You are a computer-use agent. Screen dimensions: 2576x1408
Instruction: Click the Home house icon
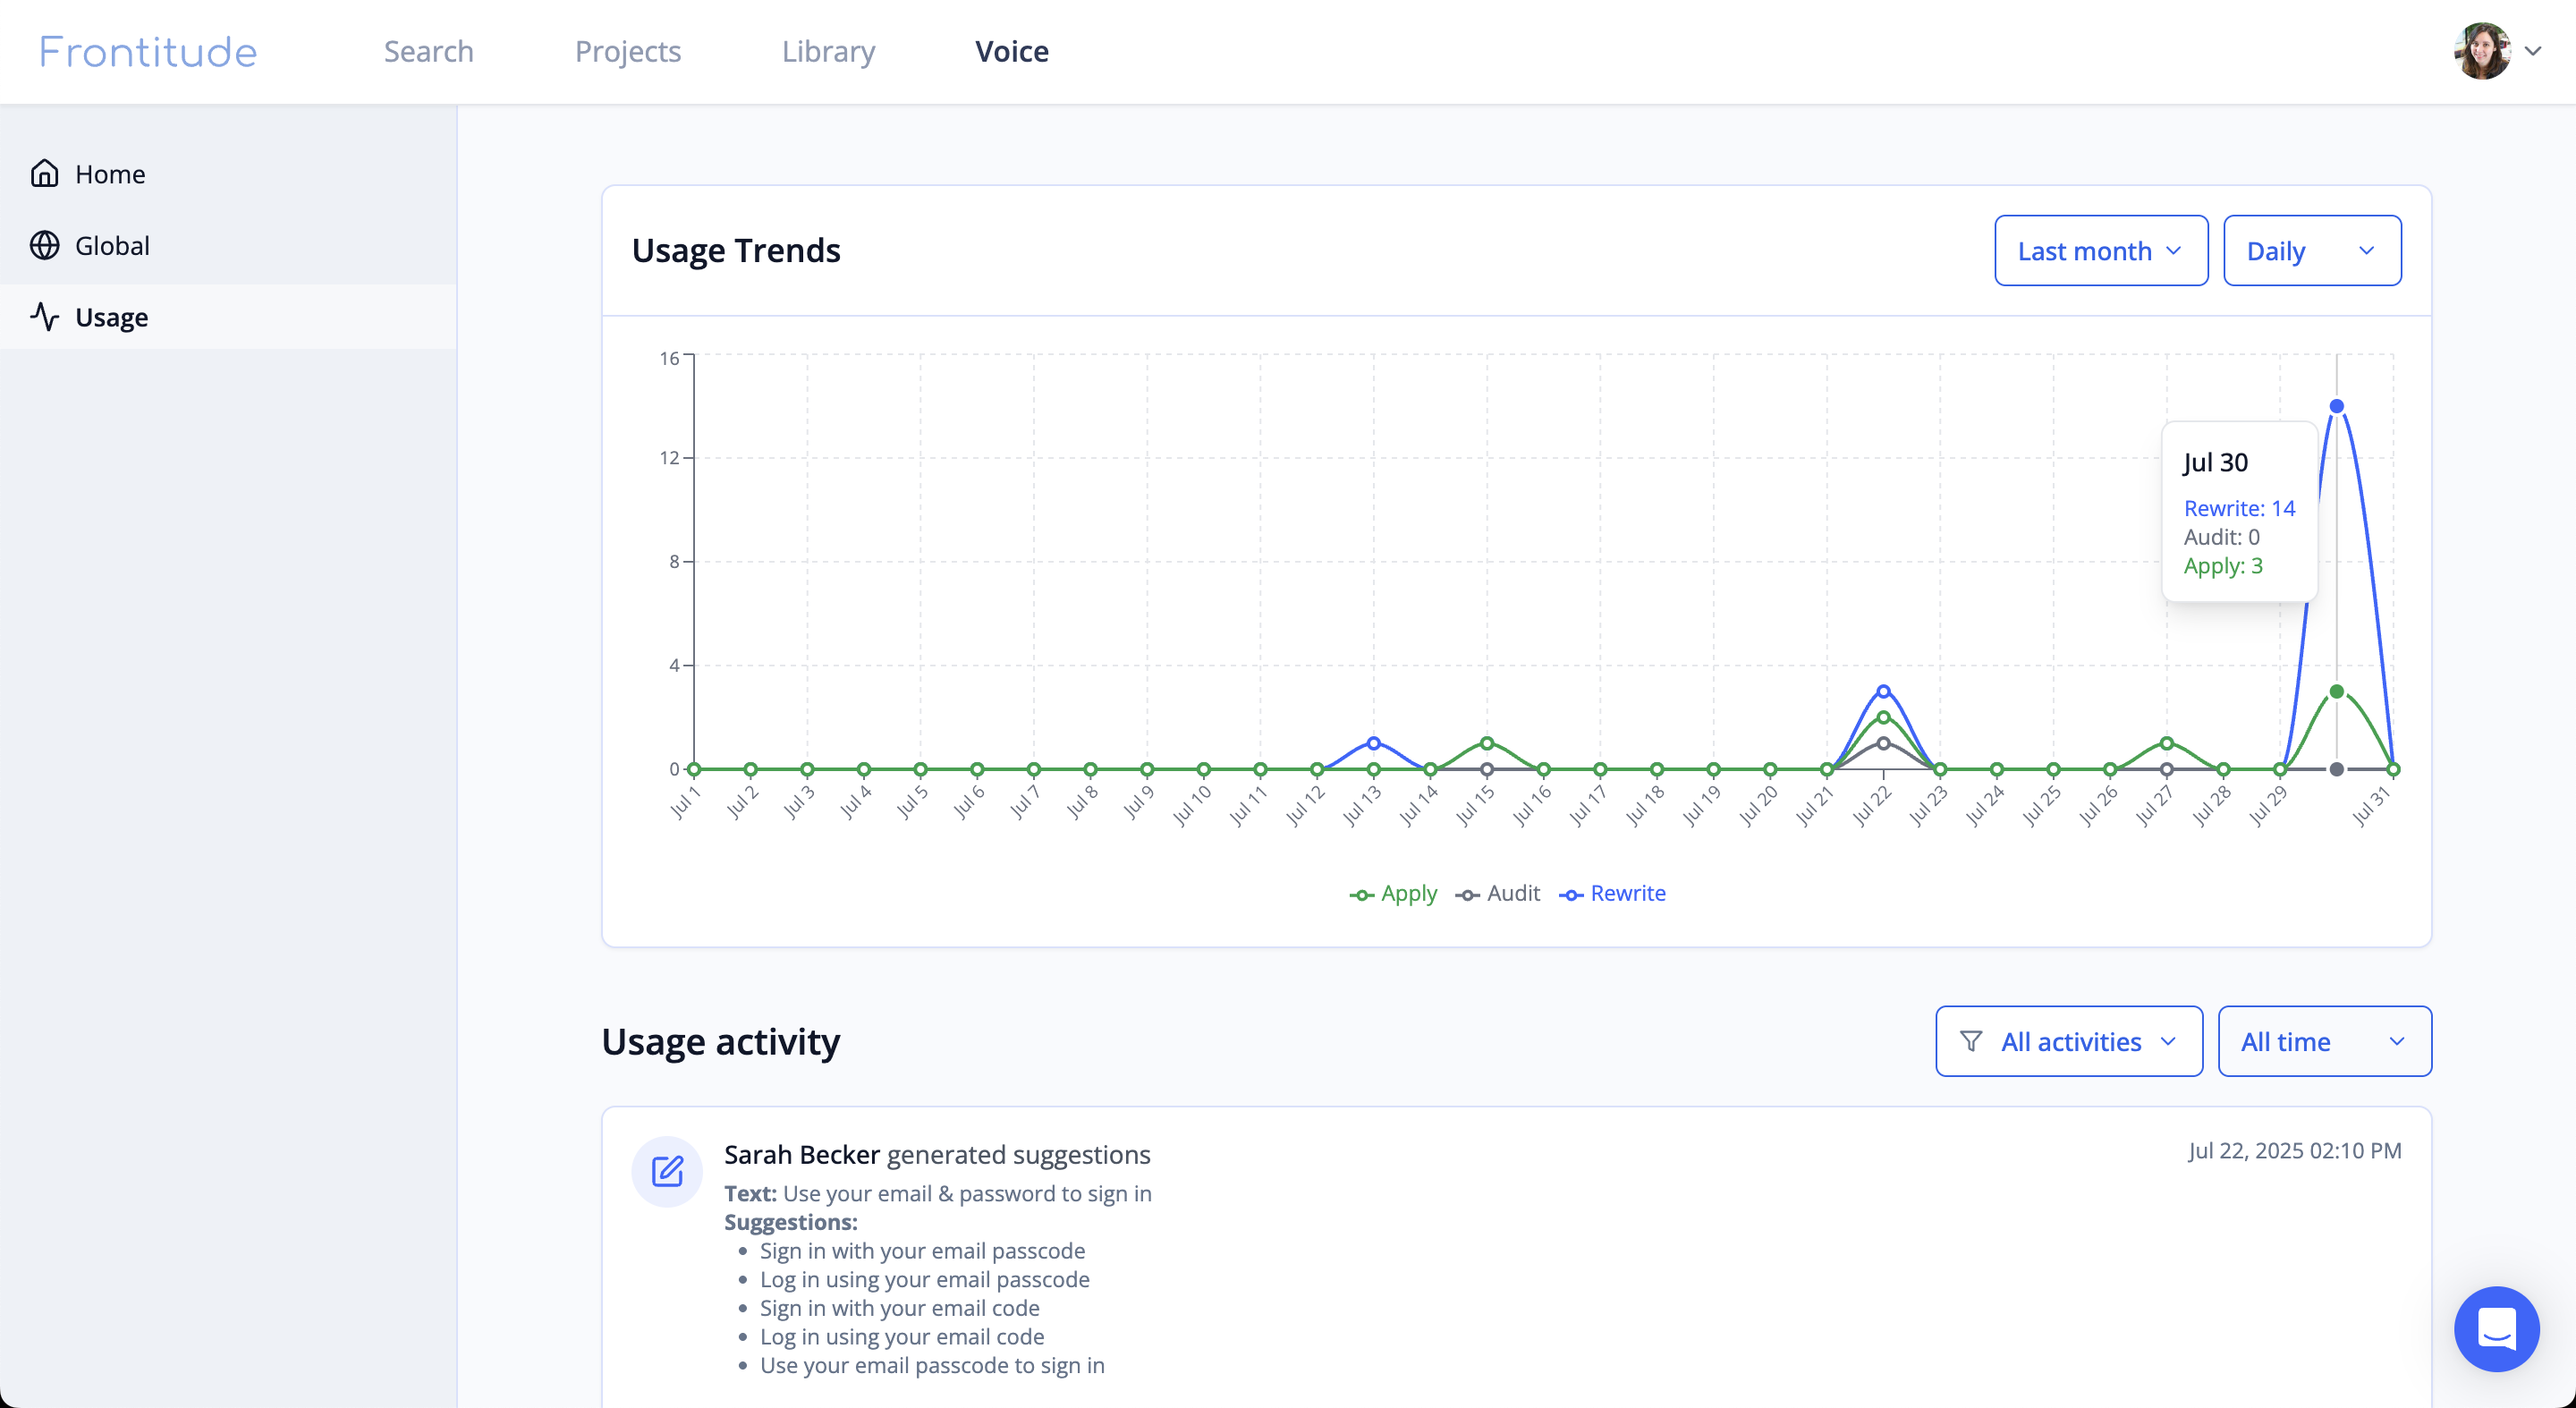pos(44,173)
